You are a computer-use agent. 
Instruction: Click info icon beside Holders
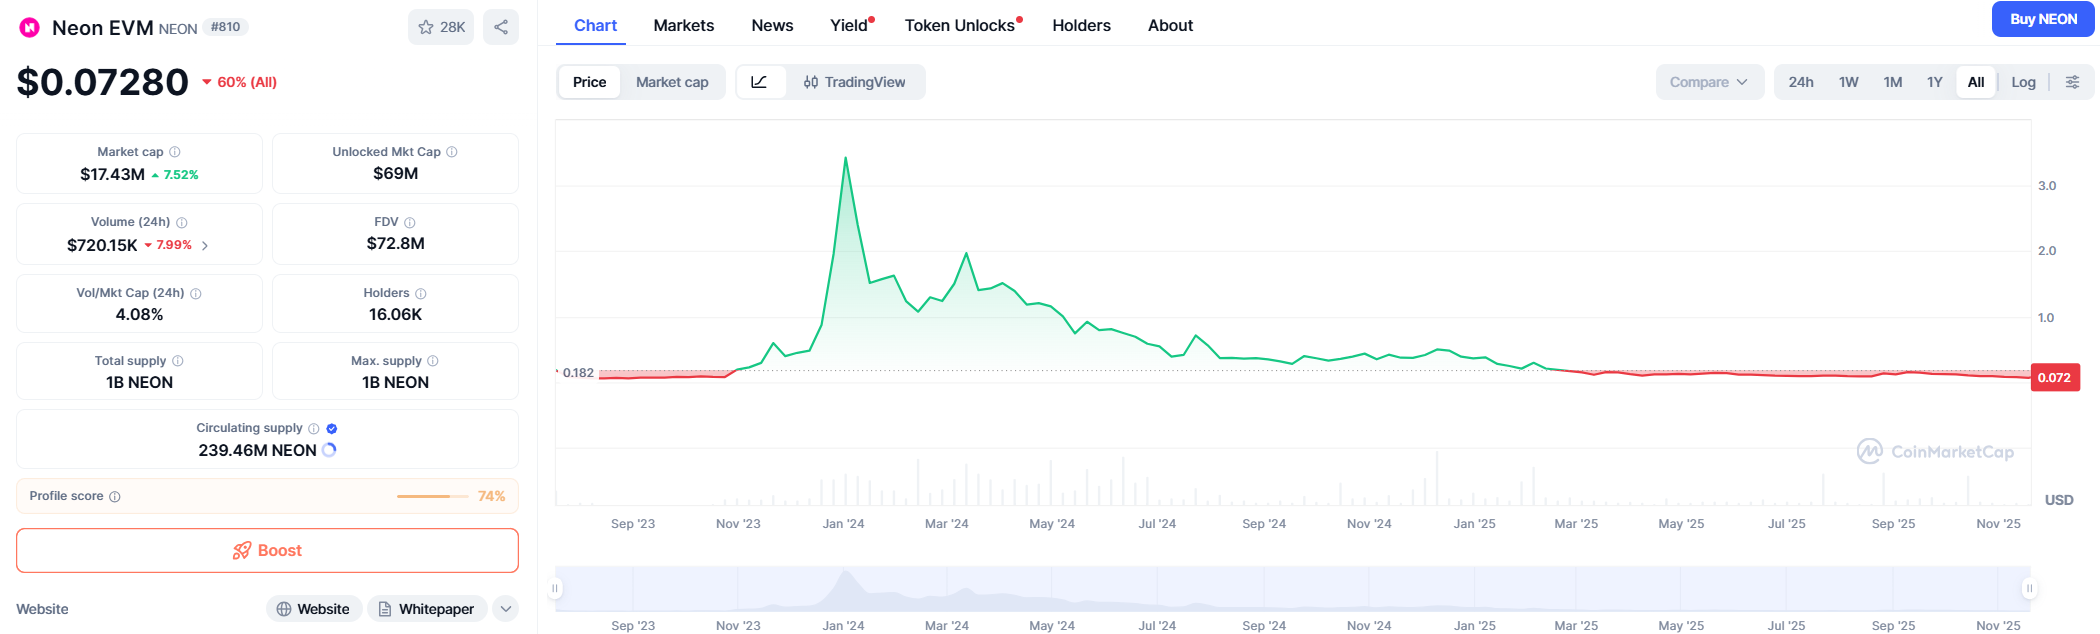(421, 294)
